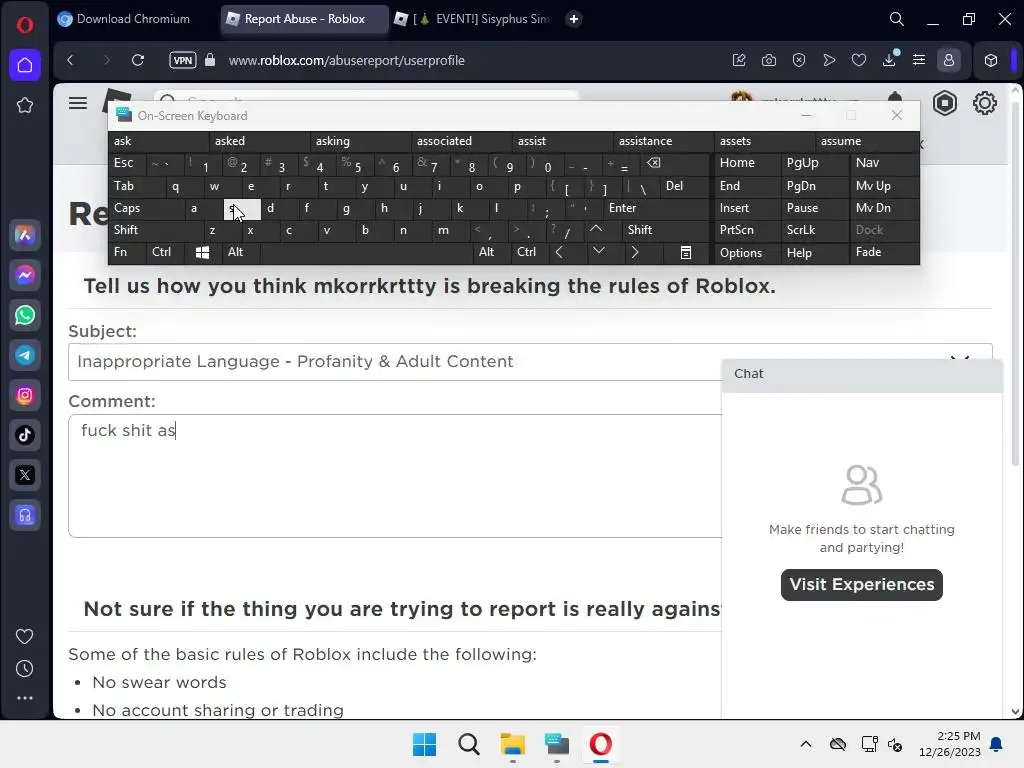Viewport: 1024px width, 768px height.
Task: Open Roblox settings gear icon
Action: pos(984,103)
